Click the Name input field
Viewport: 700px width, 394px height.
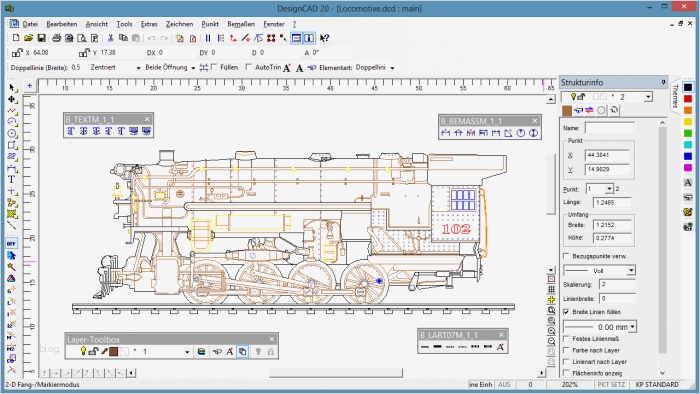point(609,128)
